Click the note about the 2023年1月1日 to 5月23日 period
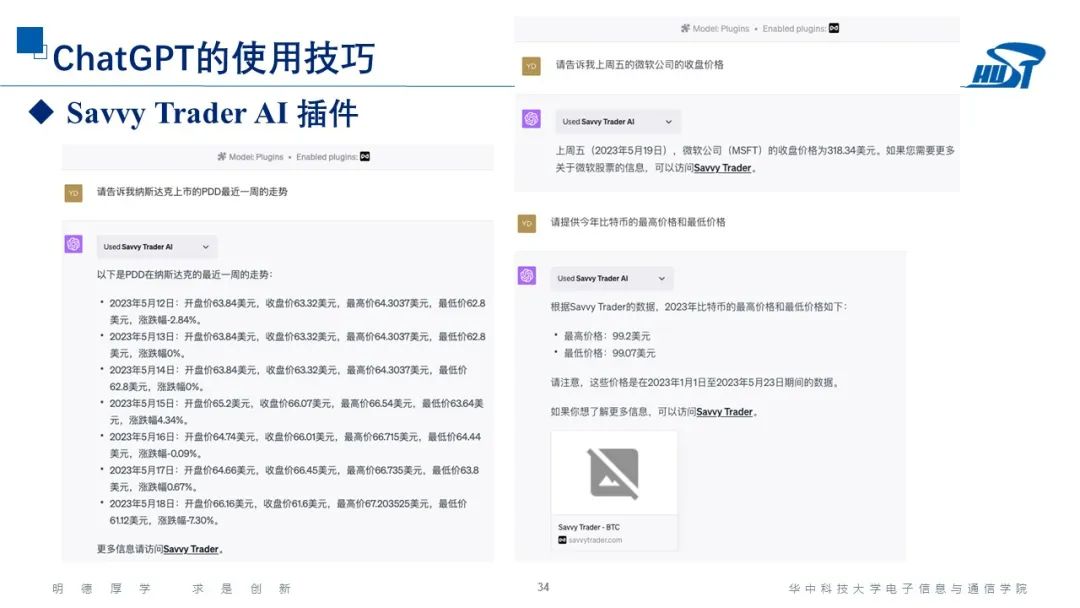 (x=695, y=382)
